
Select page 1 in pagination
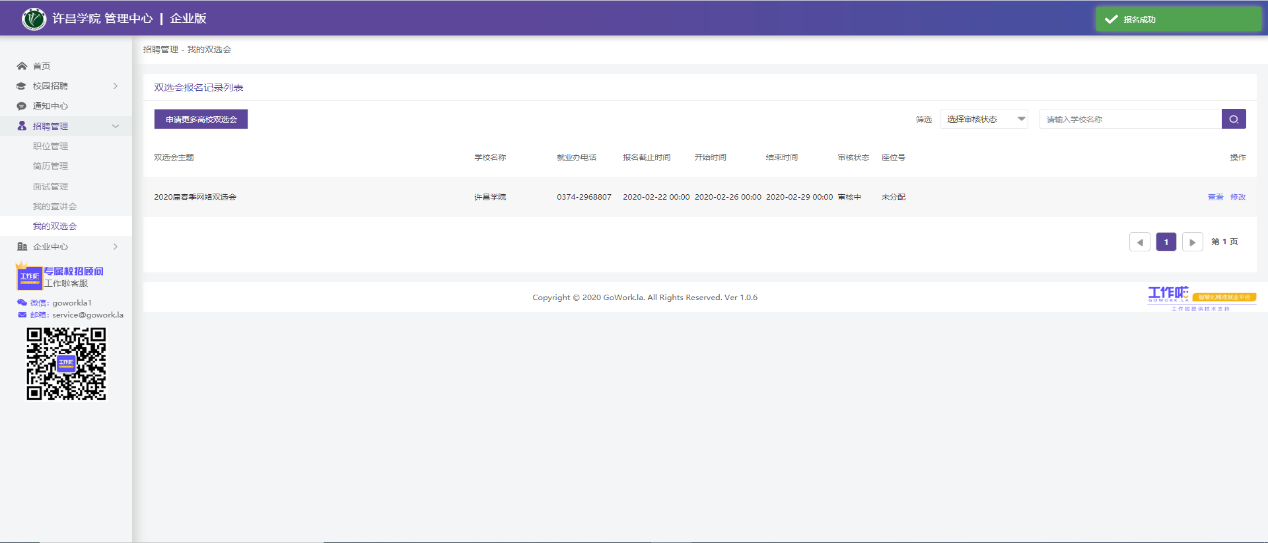(x=1165, y=242)
